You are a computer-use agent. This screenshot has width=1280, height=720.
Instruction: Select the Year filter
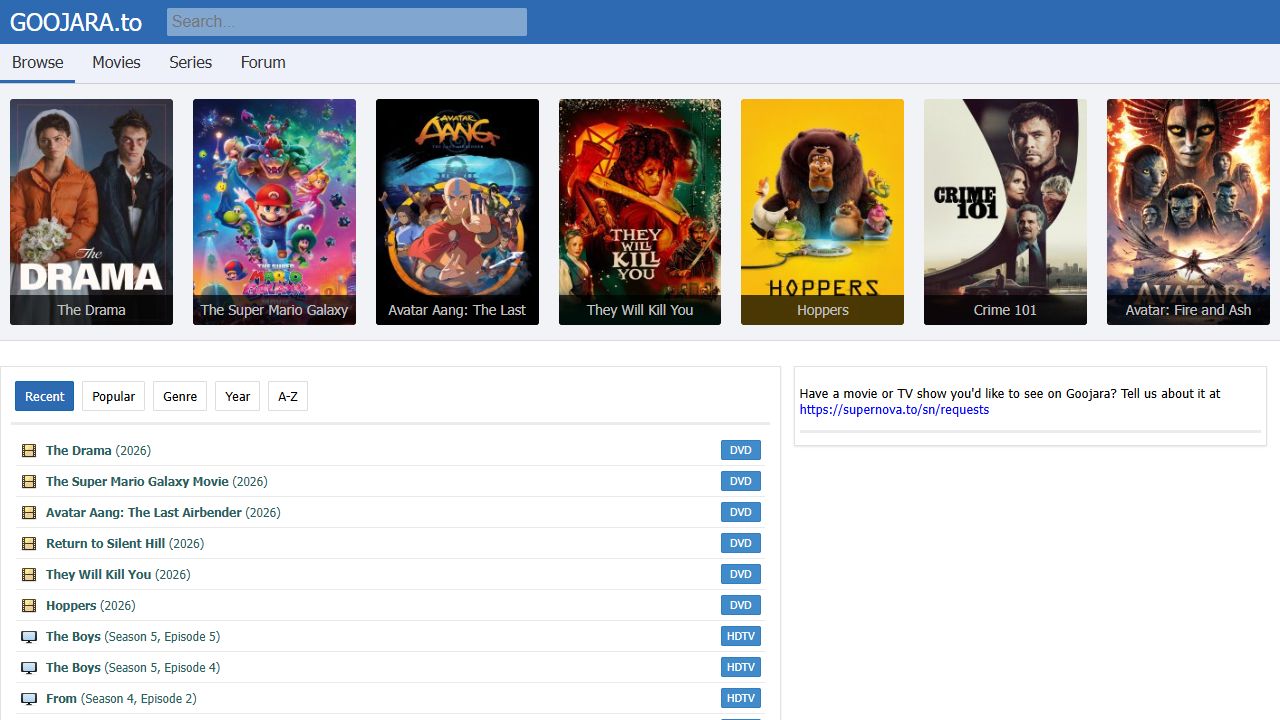pos(238,396)
